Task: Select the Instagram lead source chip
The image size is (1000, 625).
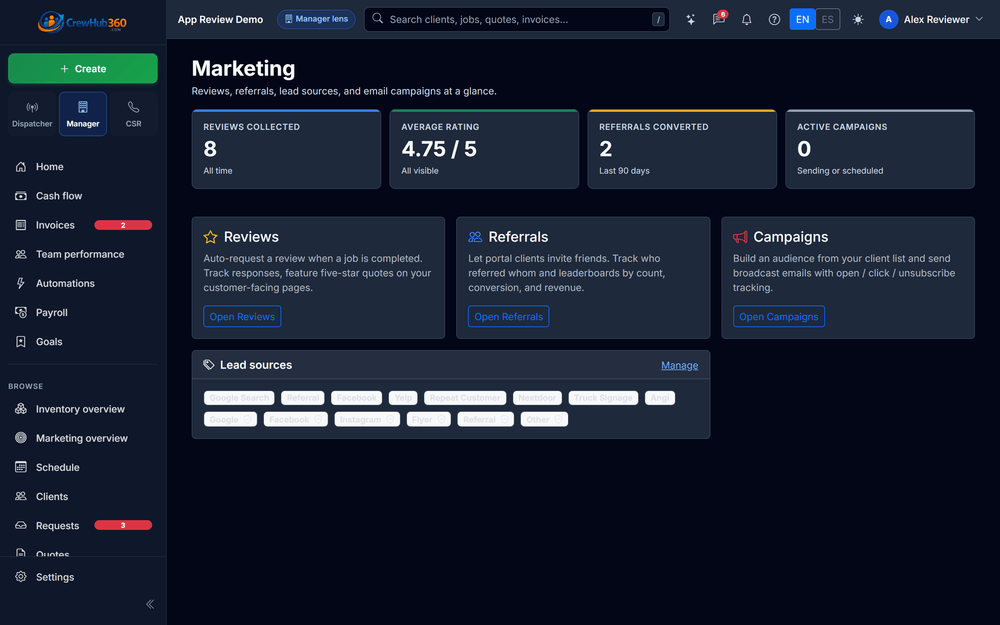Action: tap(367, 420)
